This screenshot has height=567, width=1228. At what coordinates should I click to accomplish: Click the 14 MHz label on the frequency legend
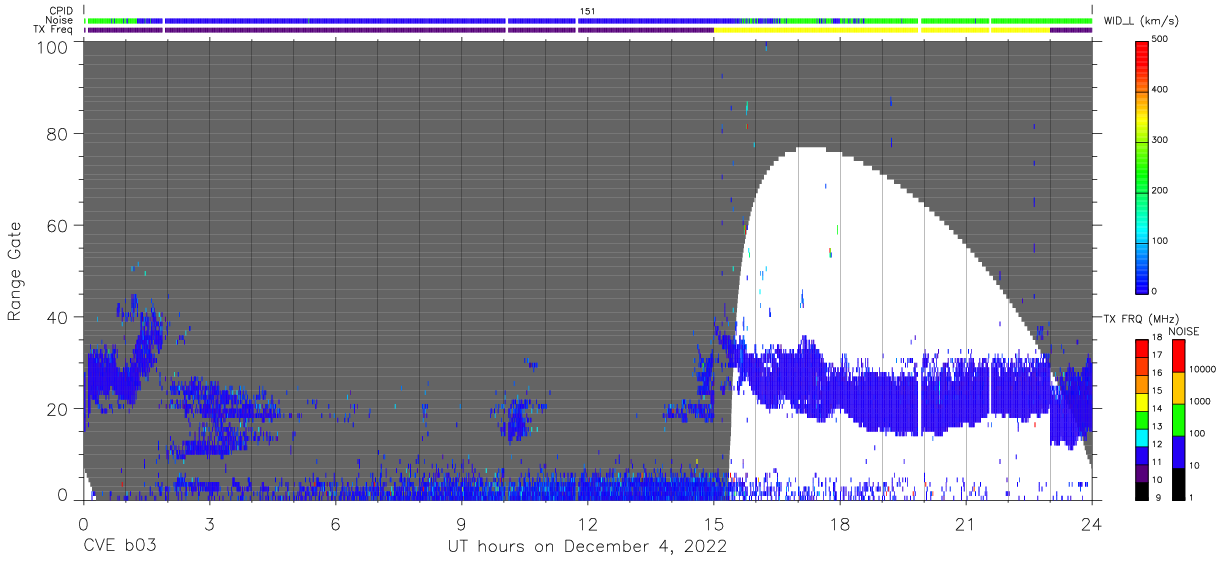point(1157,410)
